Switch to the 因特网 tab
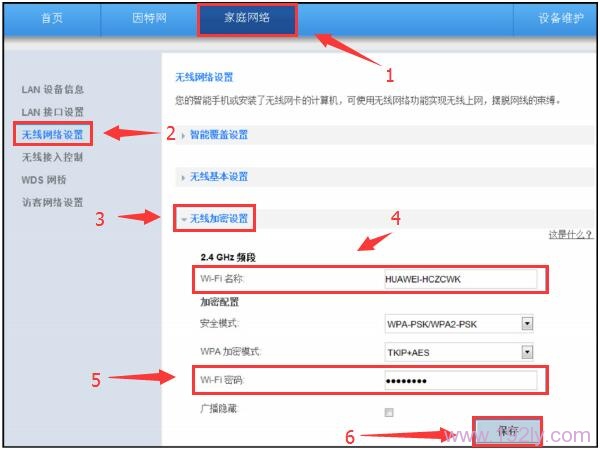 150,18
